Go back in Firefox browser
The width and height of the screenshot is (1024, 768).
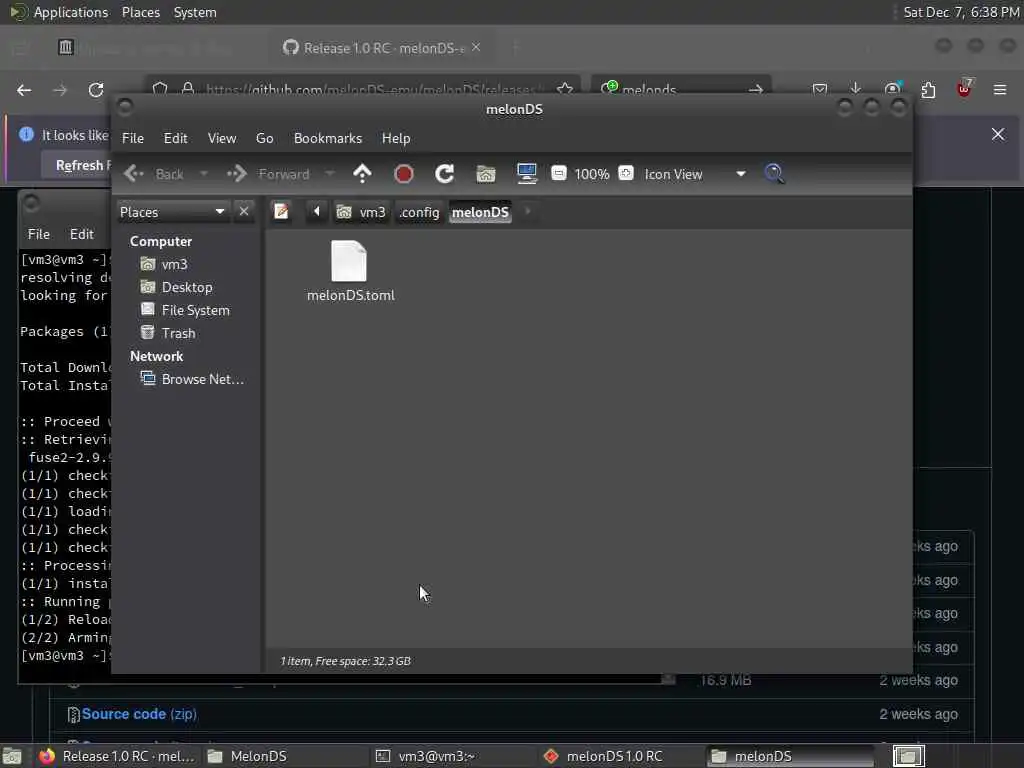(x=24, y=90)
